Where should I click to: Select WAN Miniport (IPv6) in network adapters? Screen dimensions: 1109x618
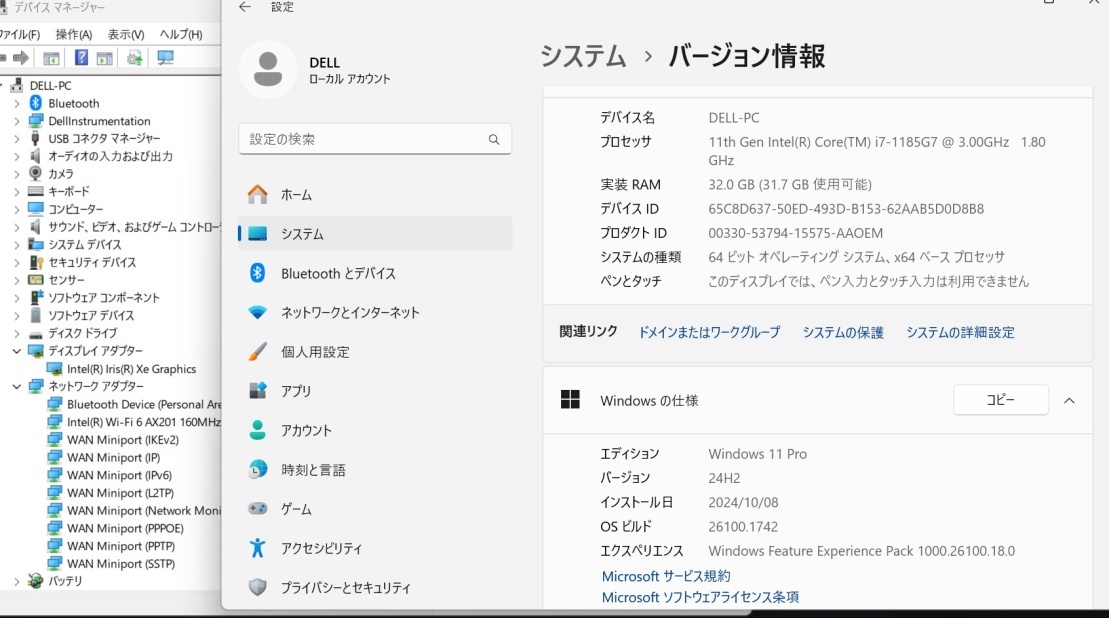(120, 475)
